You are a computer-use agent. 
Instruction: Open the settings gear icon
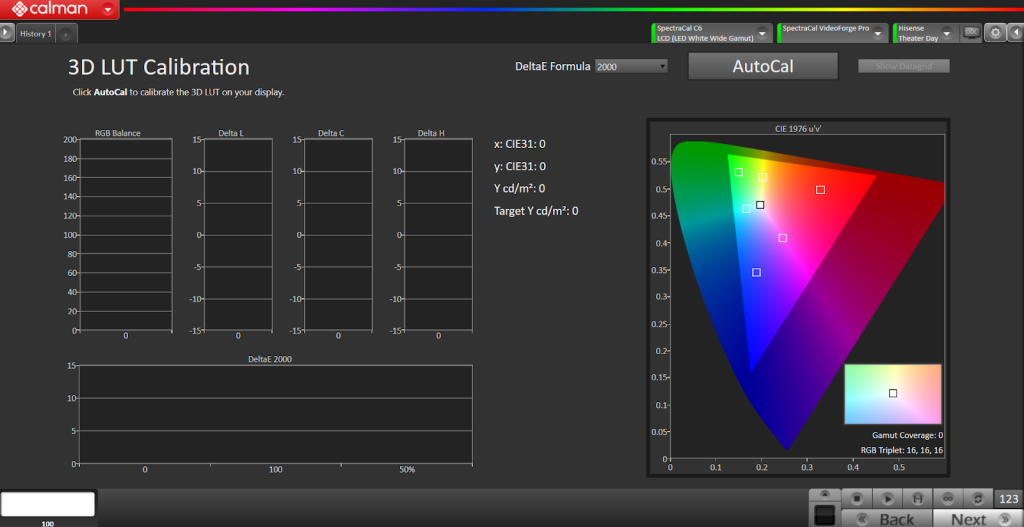pyautogui.click(x=994, y=33)
